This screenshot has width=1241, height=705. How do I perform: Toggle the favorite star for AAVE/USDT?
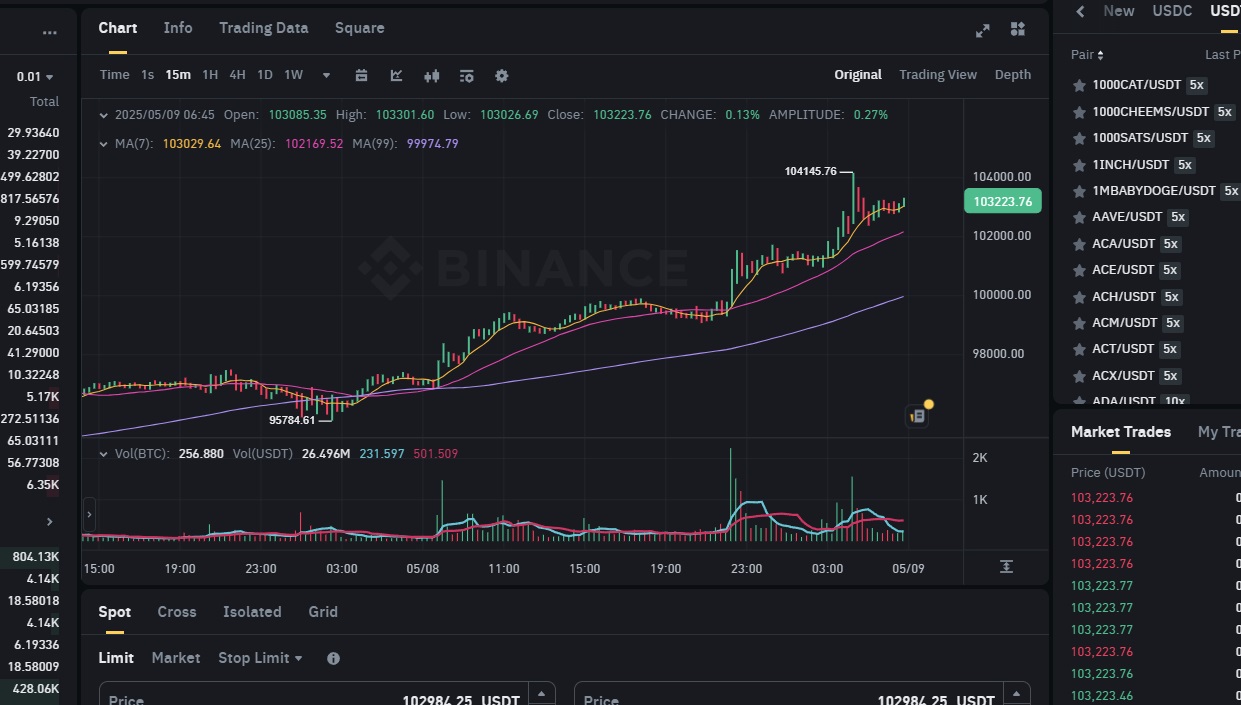pos(1079,217)
